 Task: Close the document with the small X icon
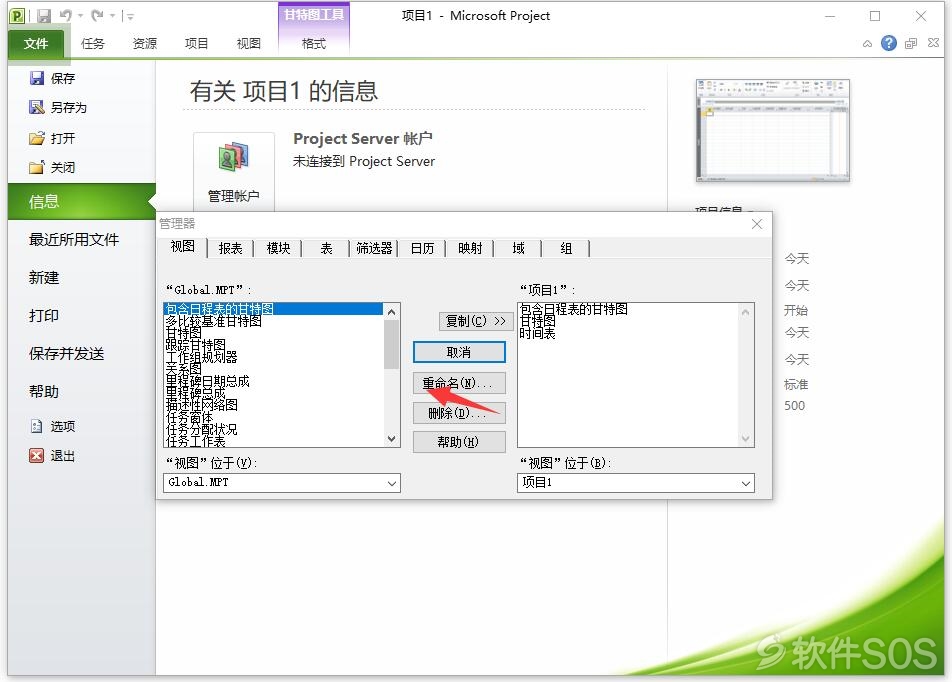tap(933, 43)
